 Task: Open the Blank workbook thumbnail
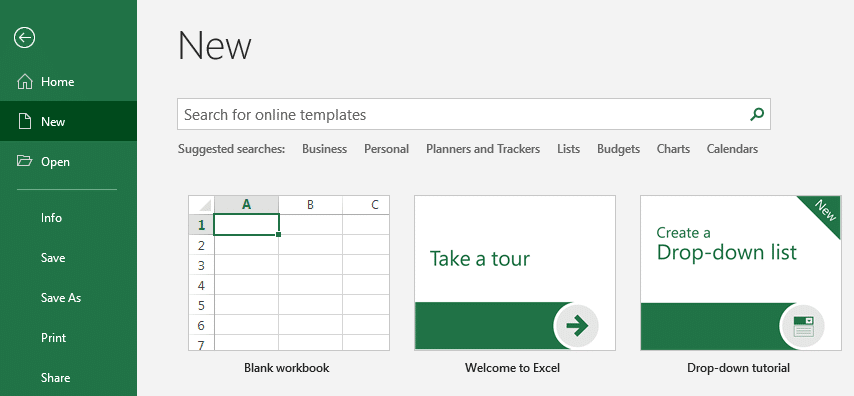(289, 273)
